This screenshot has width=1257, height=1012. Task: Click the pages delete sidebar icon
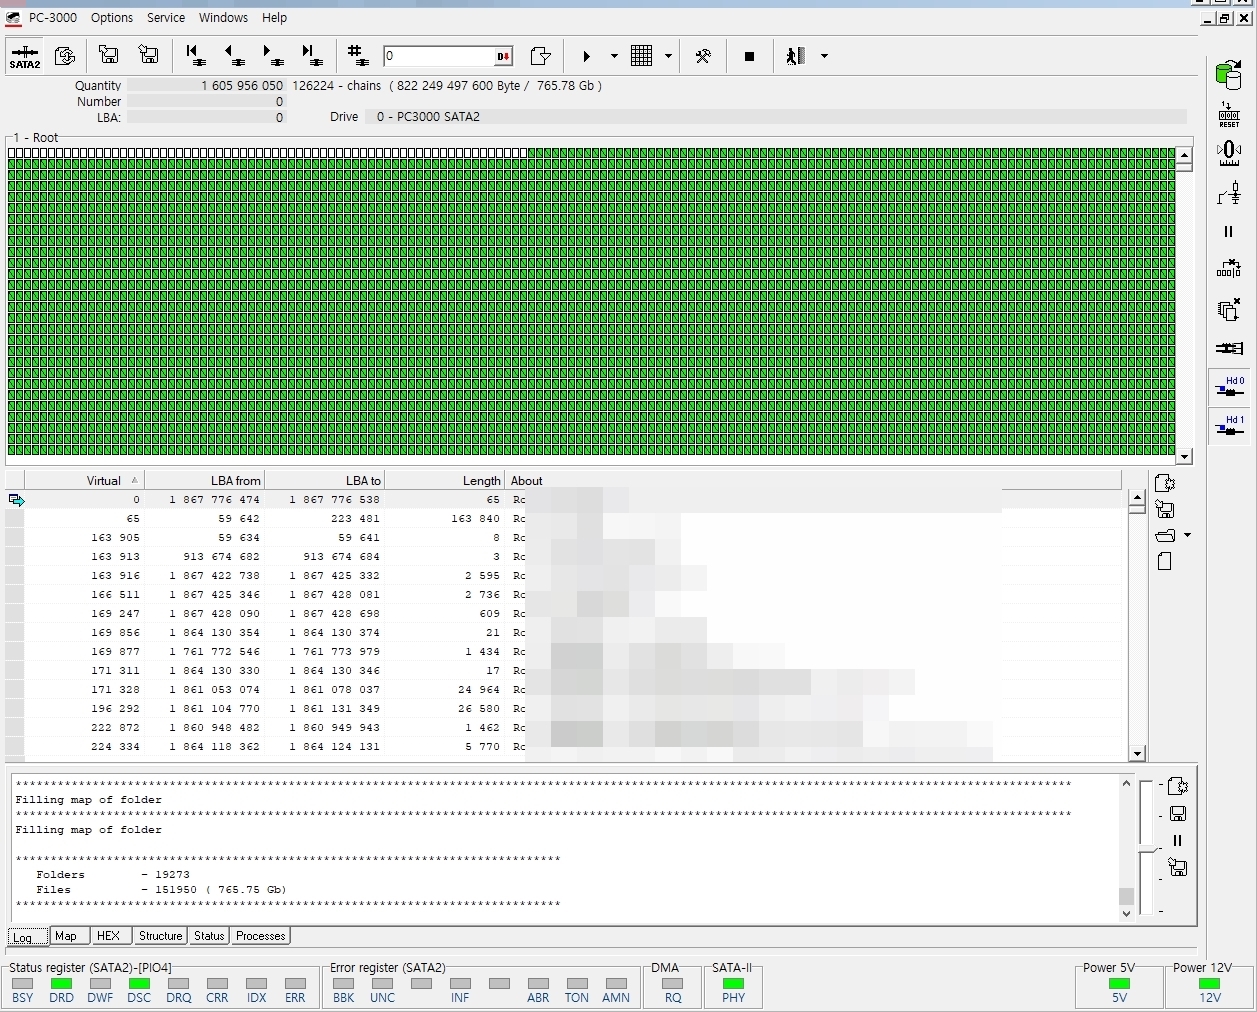point(1229,309)
